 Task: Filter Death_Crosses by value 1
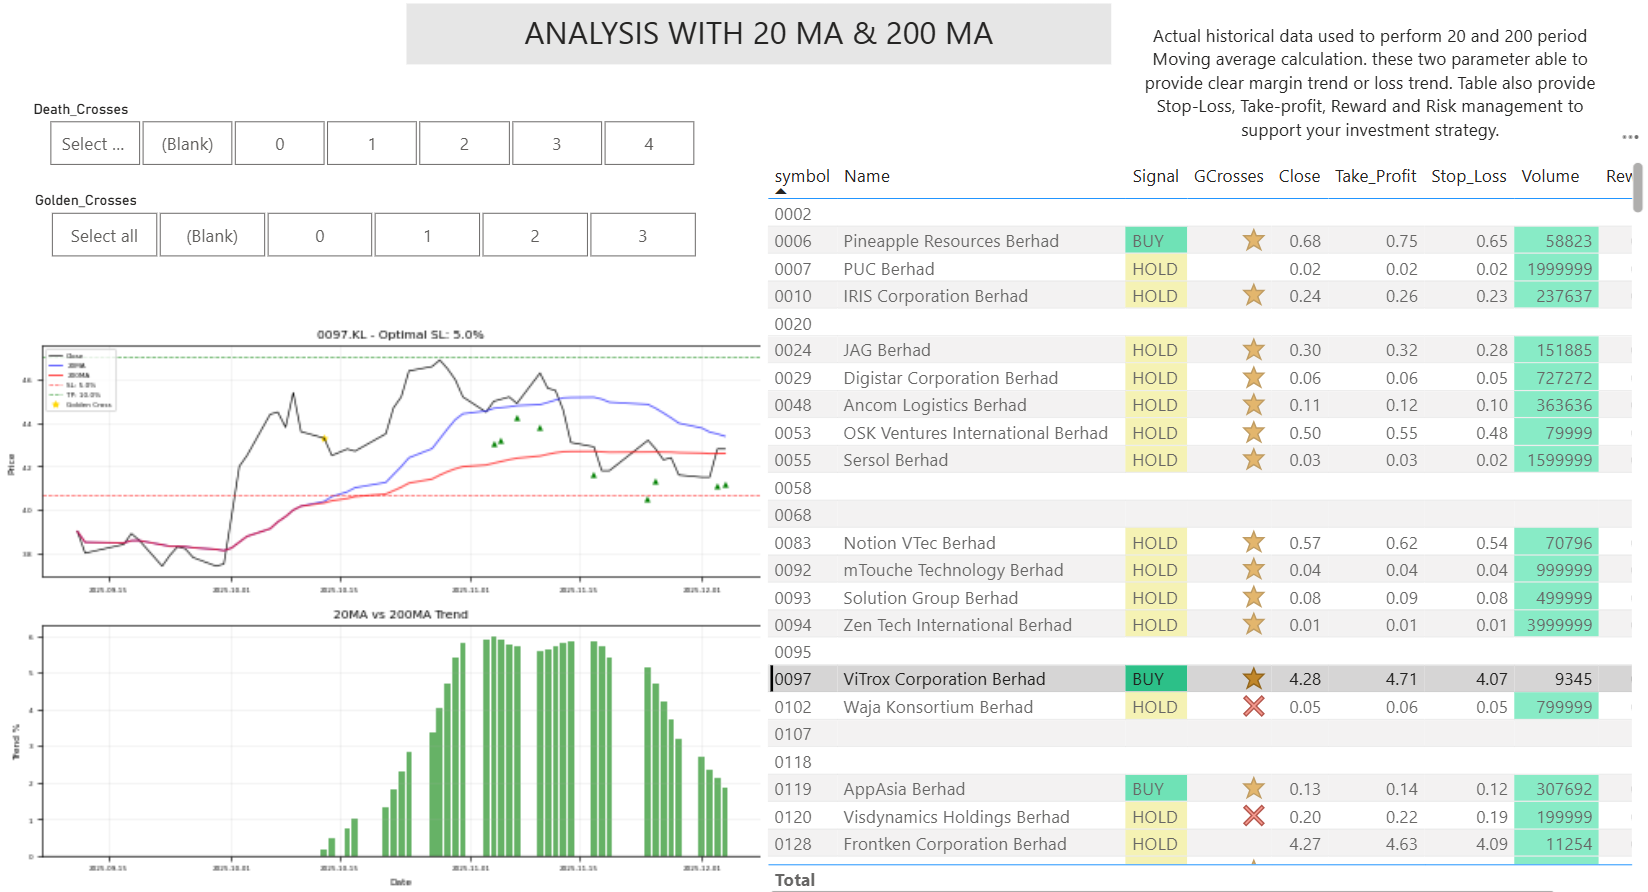pos(372,144)
